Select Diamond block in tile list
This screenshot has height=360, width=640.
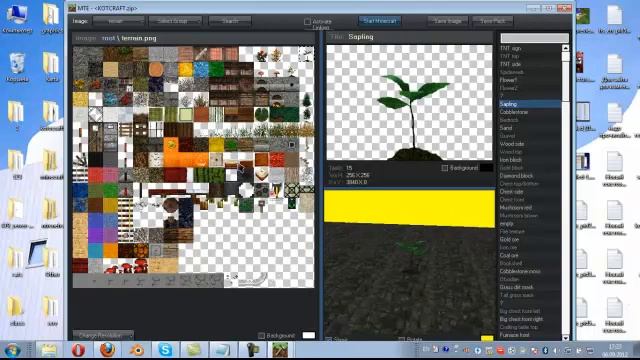530,176
